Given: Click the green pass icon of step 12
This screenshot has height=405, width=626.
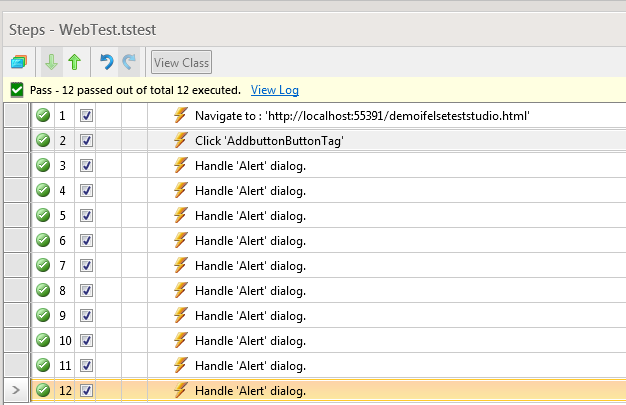Looking at the screenshot, I should point(43,391).
